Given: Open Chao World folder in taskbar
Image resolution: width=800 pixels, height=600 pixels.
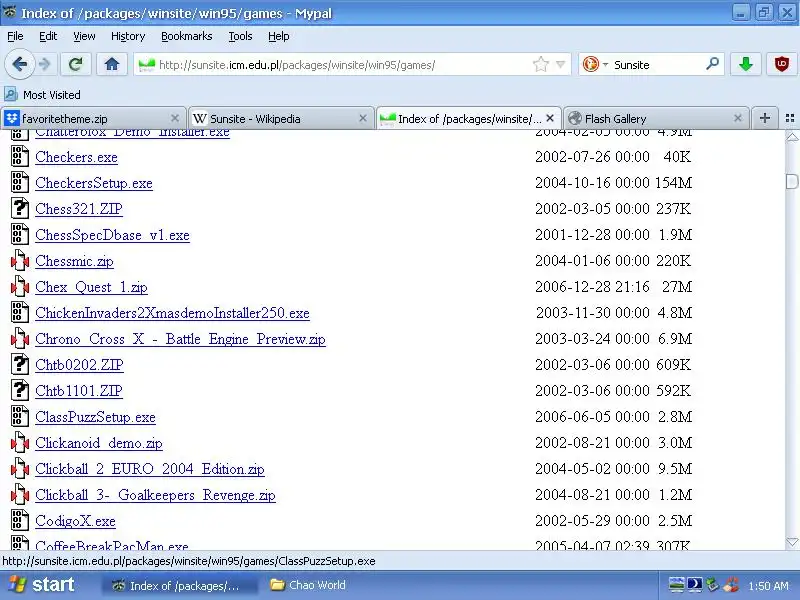Looking at the screenshot, I should pyautogui.click(x=308, y=585).
